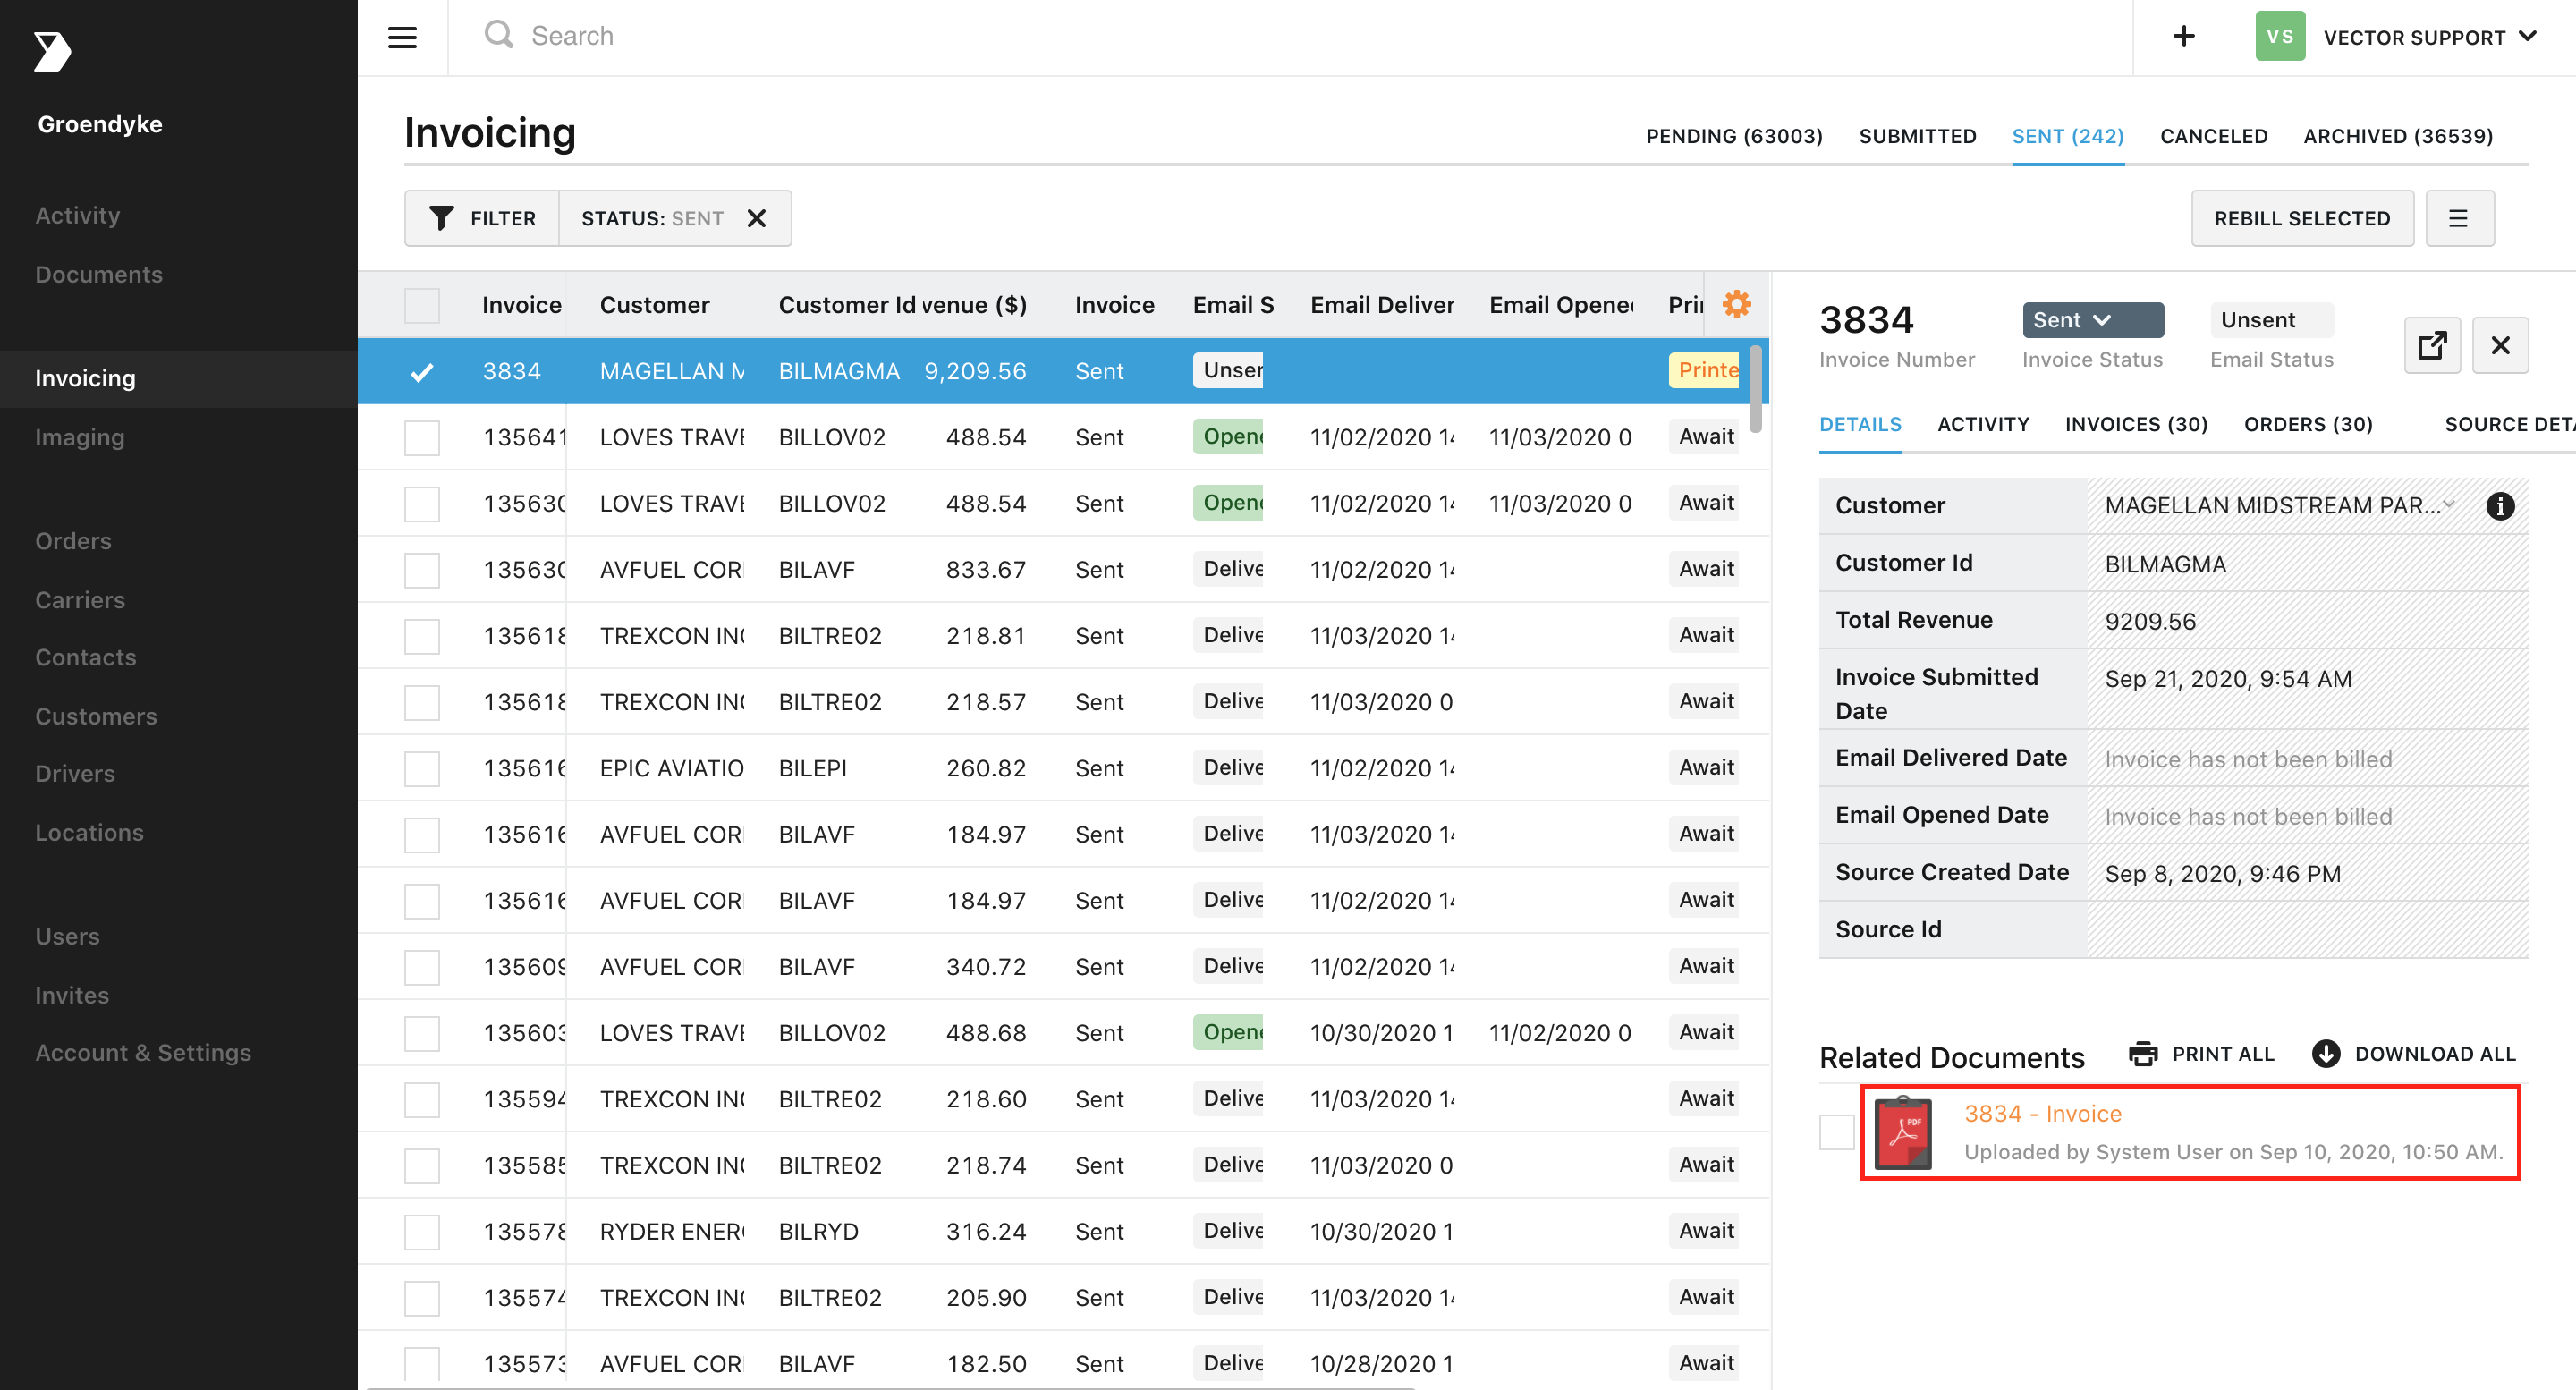2576x1390 pixels.
Task: Click the plus add icon
Action: click(x=2184, y=36)
